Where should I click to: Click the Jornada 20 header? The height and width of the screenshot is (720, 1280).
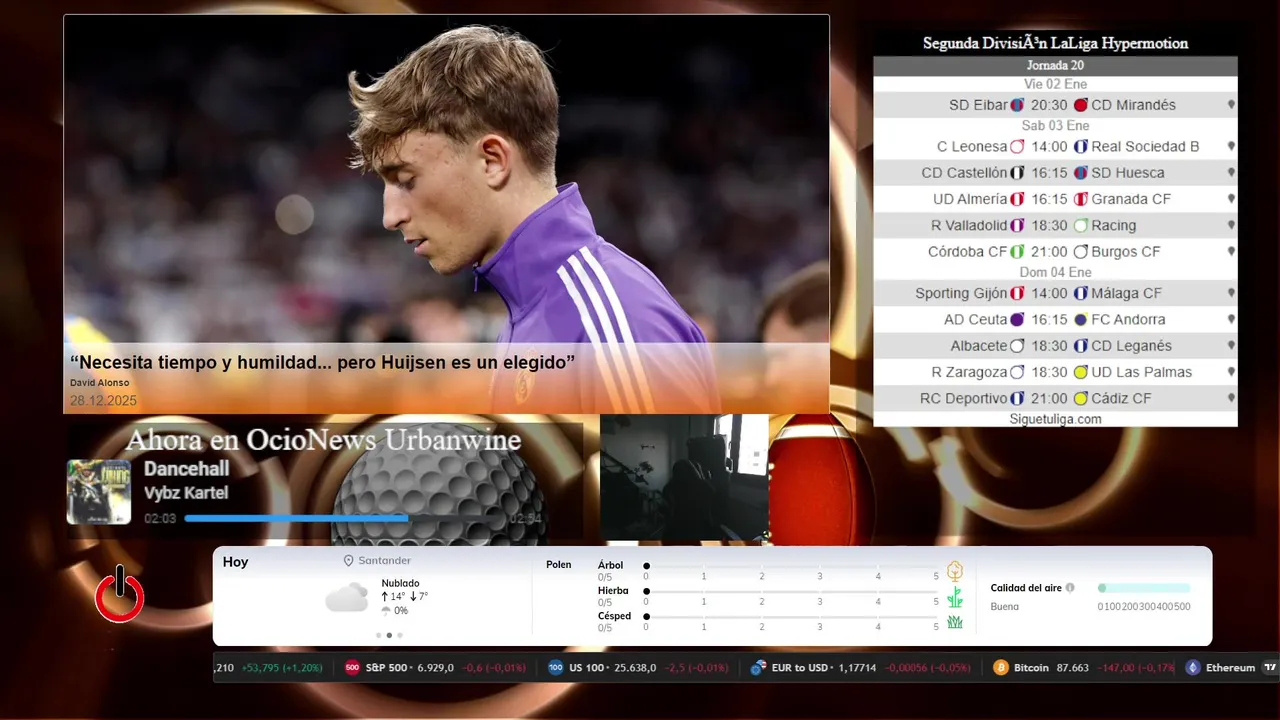pos(1055,66)
